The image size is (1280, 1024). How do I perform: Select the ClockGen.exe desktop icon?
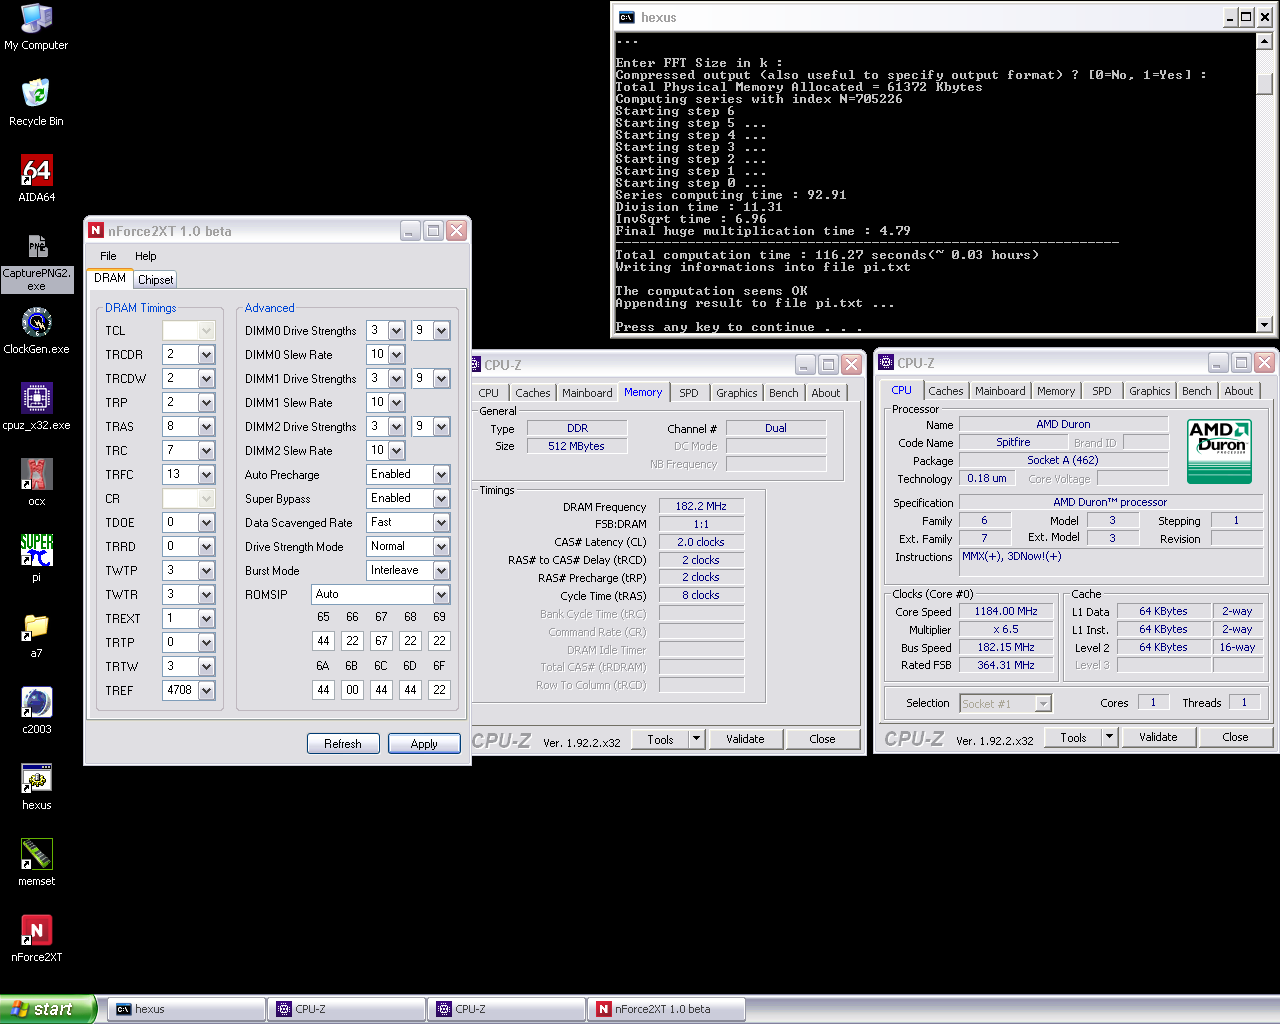36,331
